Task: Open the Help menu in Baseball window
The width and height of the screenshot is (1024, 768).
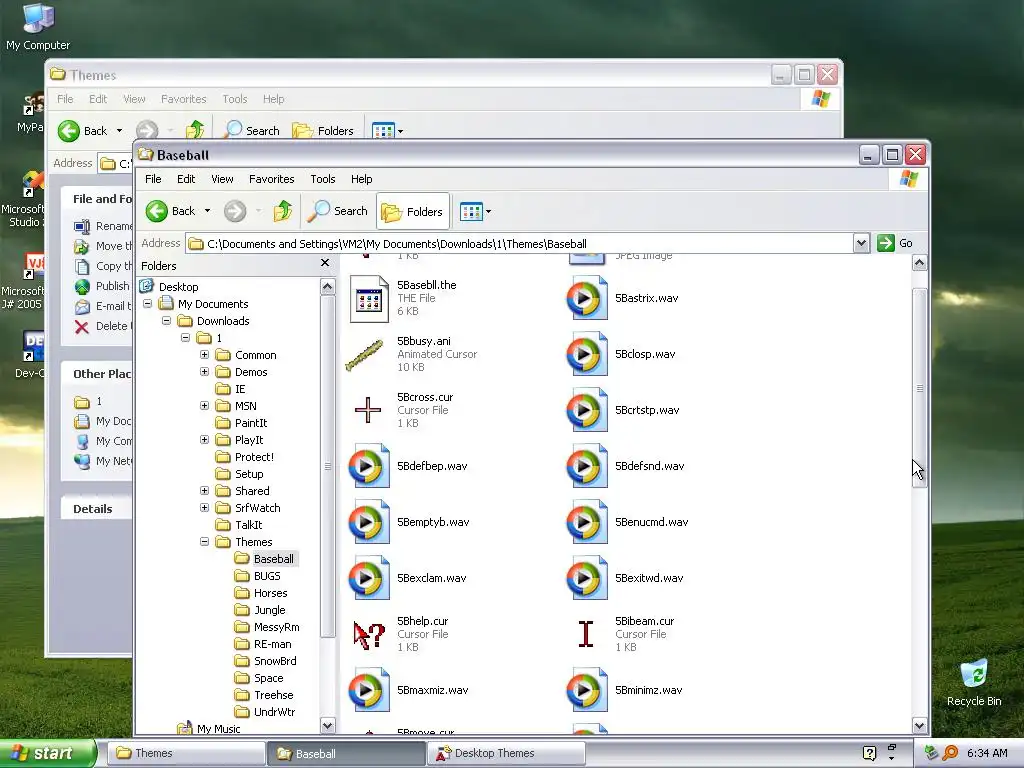Action: pos(361,179)
